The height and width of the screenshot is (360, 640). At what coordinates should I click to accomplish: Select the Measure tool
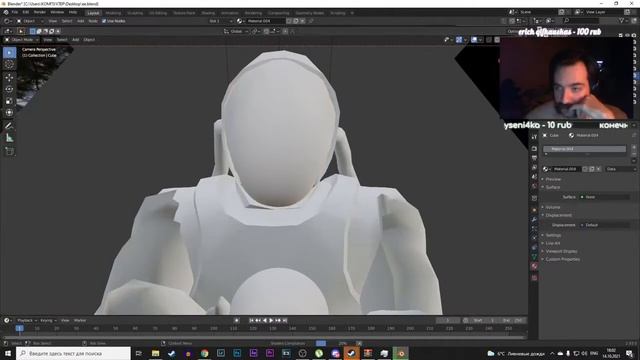click(x=9, y=138)
